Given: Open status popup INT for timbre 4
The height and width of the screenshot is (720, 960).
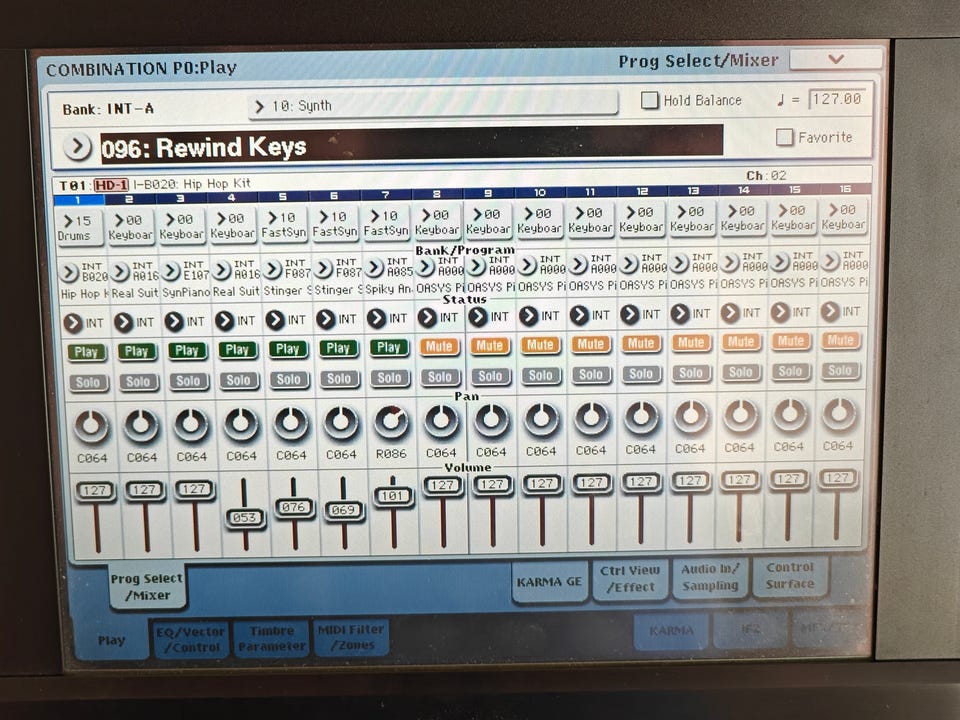Looking at the screenshot, I should [x=225, y=320].
